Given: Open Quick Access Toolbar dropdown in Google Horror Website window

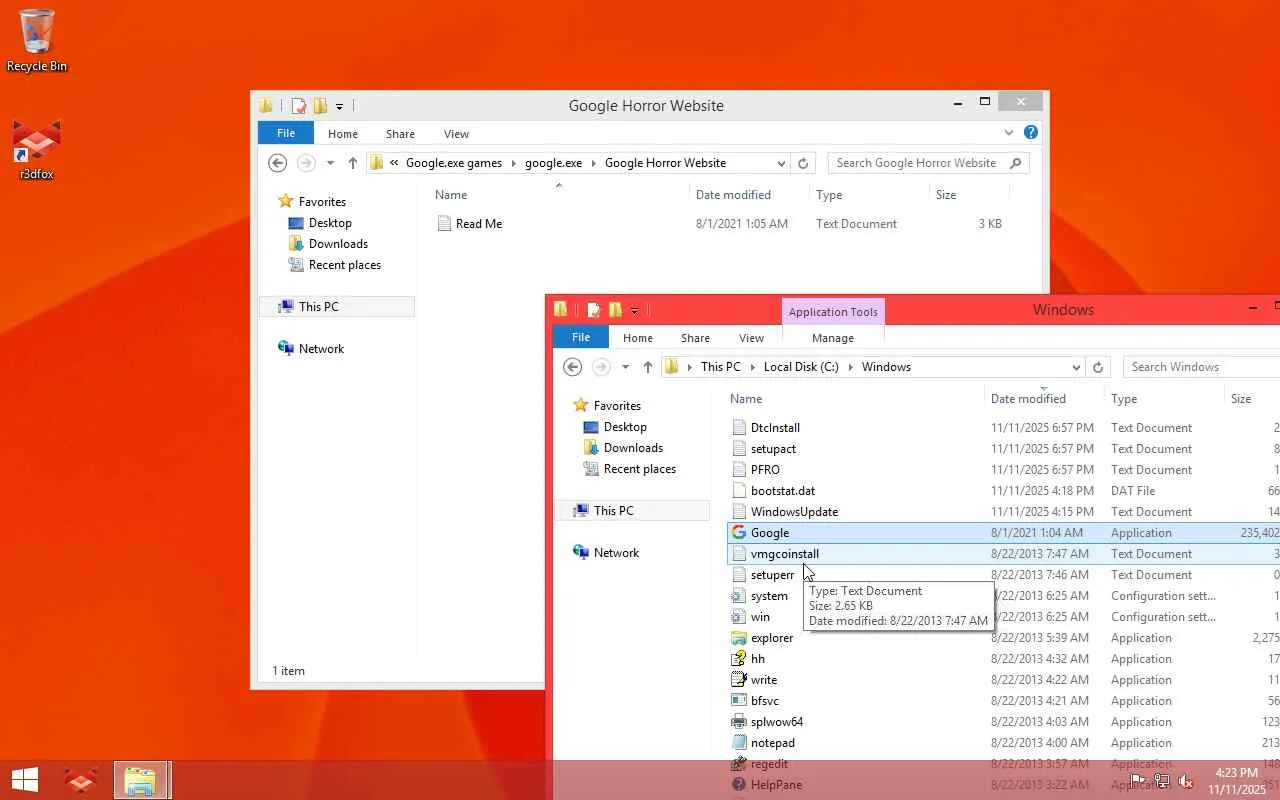Looking at the screenshot, I should (x=340, y=106).
